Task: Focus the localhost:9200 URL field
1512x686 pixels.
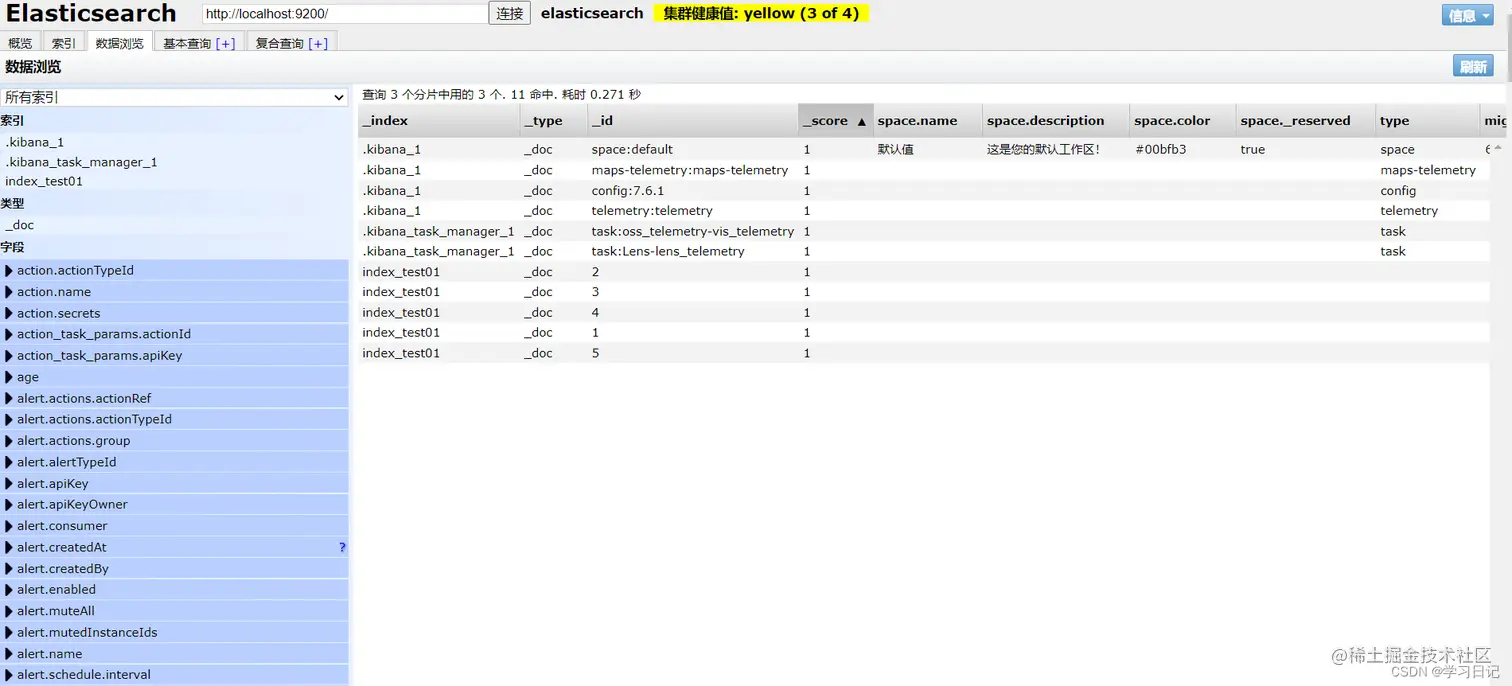Action: point(345,14)
